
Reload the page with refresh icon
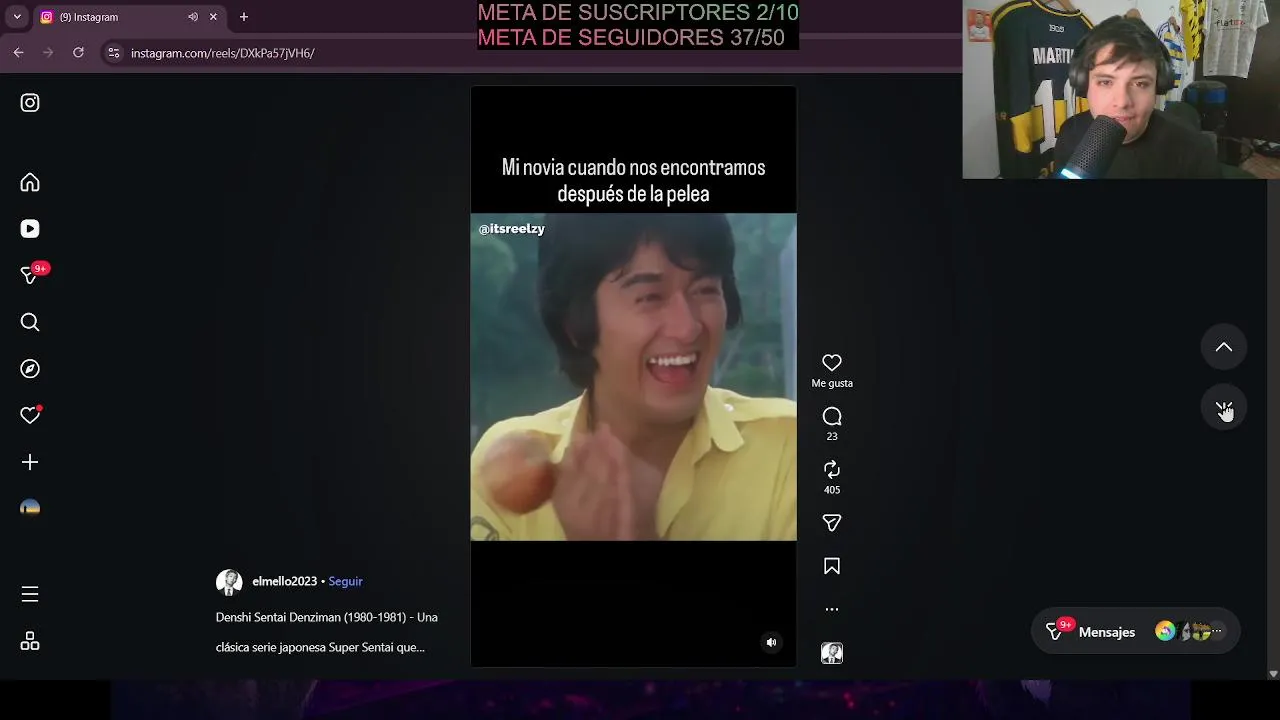tap(78, 53)
